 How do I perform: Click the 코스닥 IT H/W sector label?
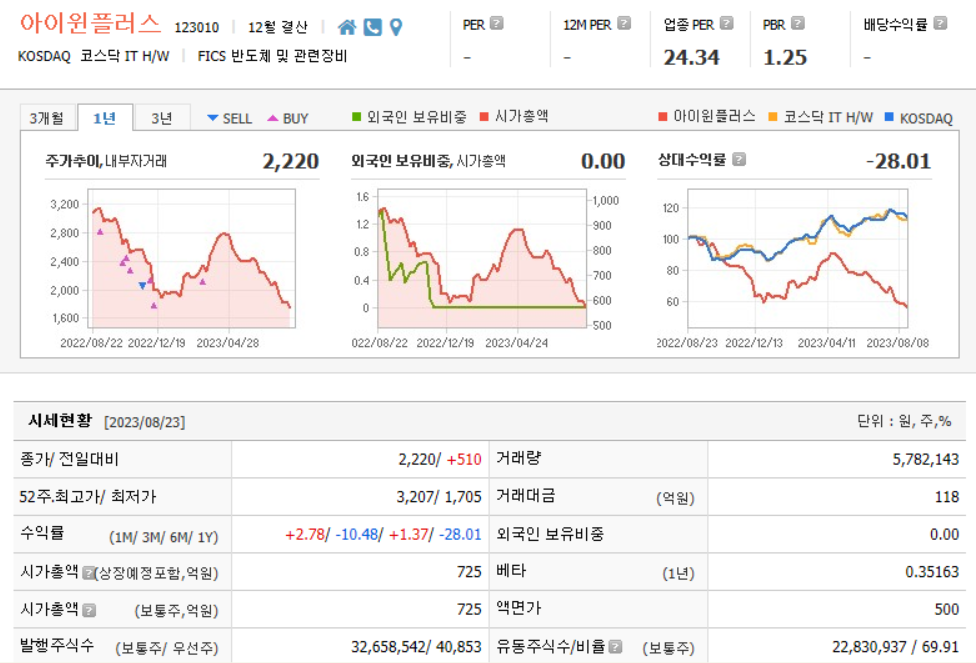click(124, 56)
